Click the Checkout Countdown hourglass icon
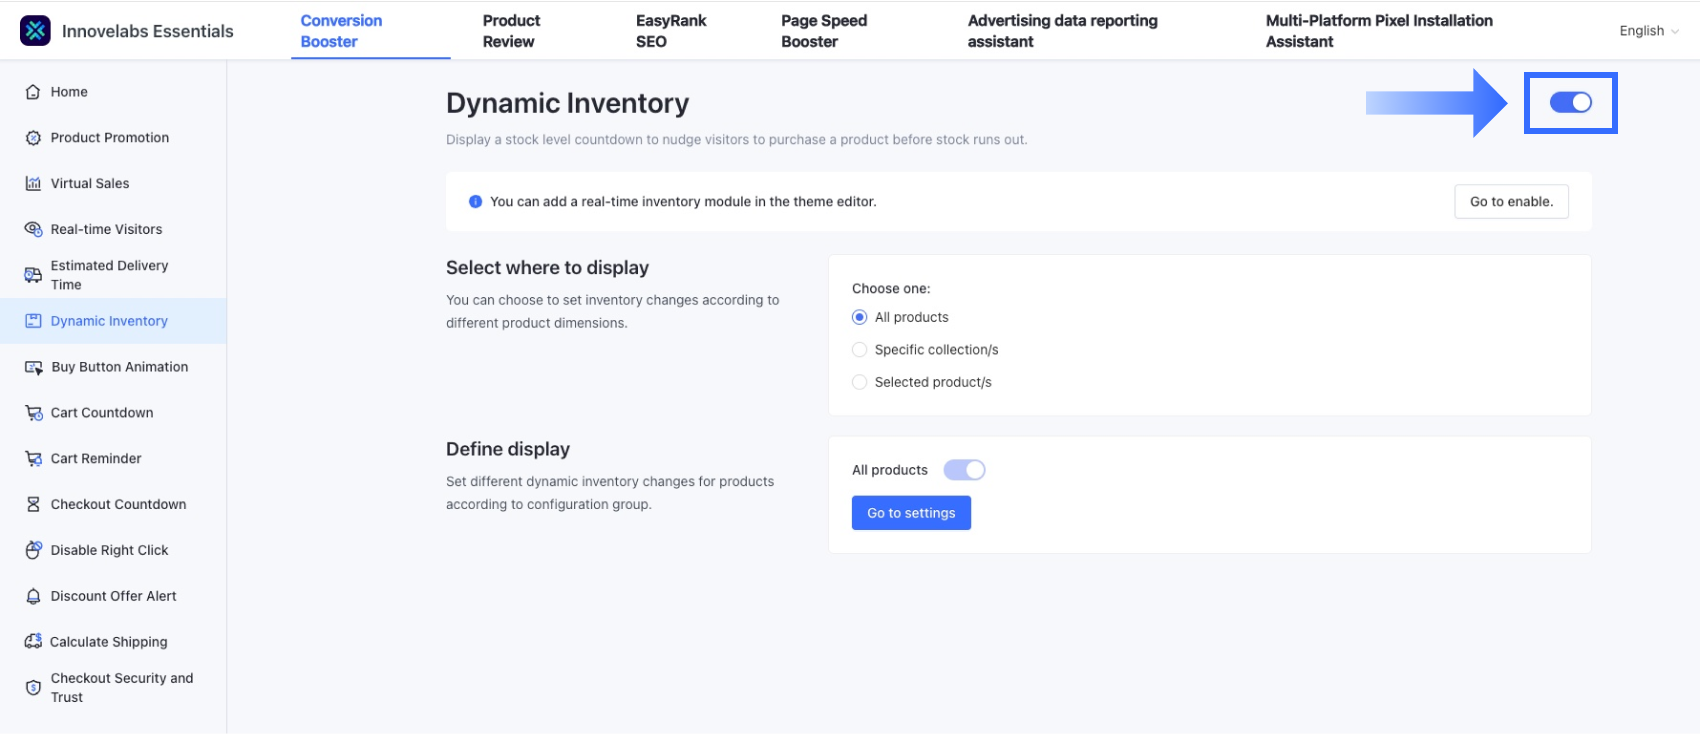 tap(33, 504)
